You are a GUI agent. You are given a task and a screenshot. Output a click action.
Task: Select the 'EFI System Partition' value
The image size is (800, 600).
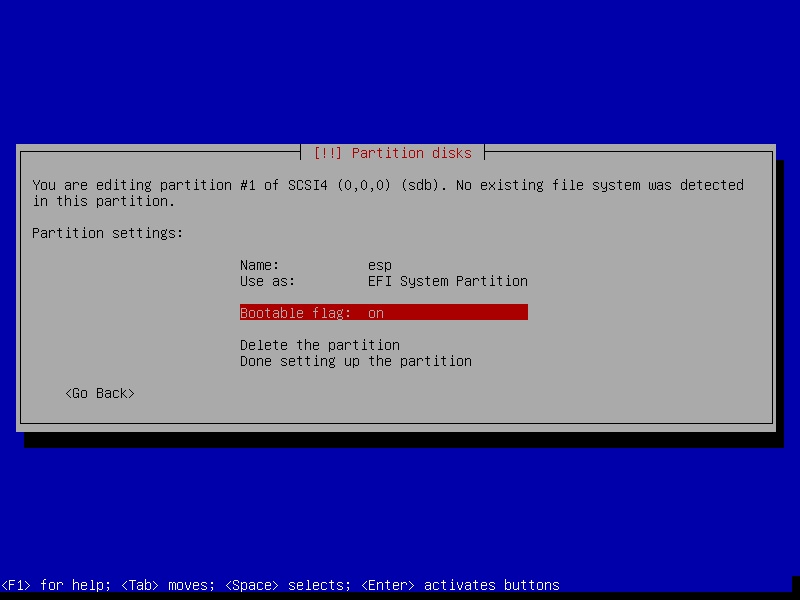pyautogui.click(x=447, y=281)
